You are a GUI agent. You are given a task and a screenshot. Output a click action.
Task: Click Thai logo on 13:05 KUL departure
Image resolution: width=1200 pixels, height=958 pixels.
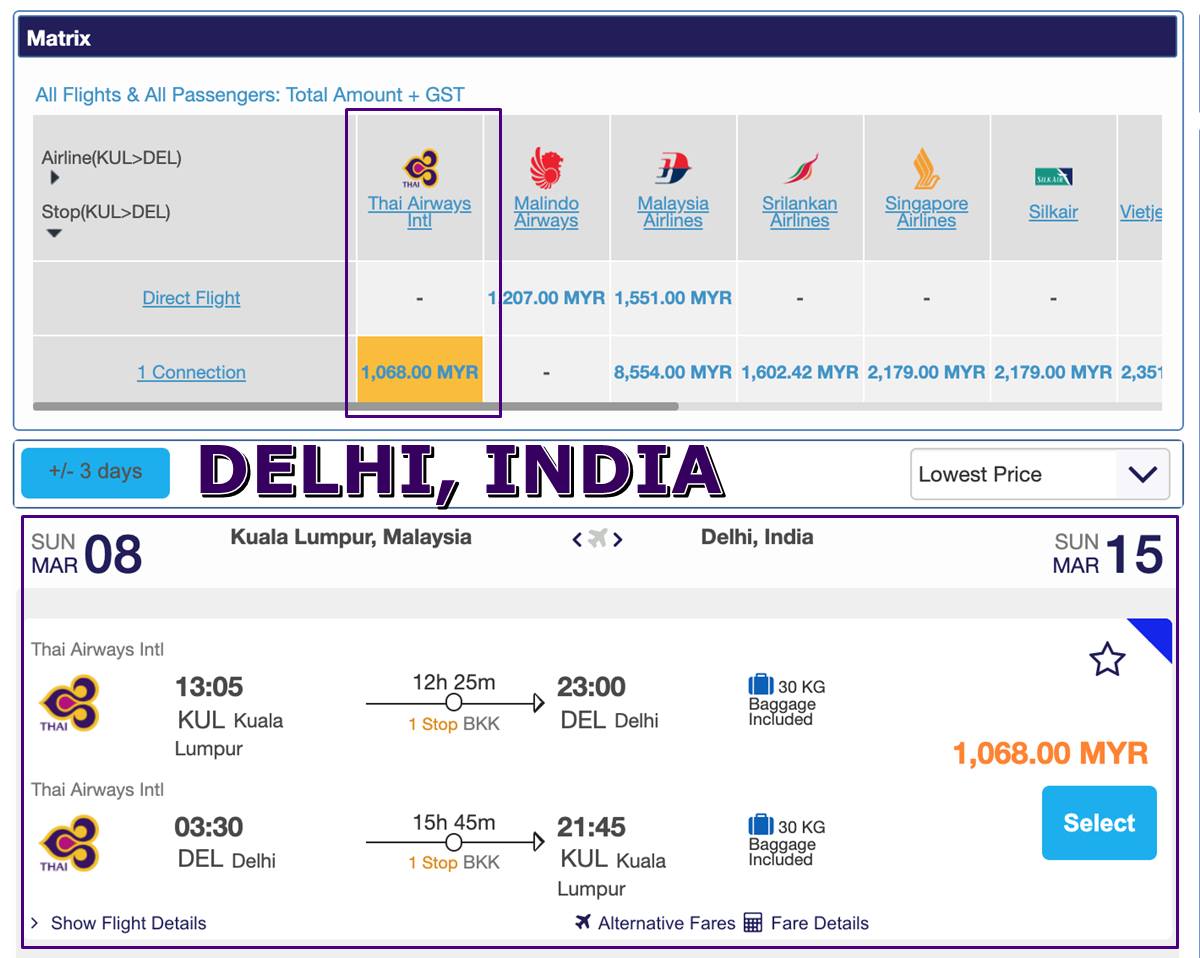click(68, 703)
